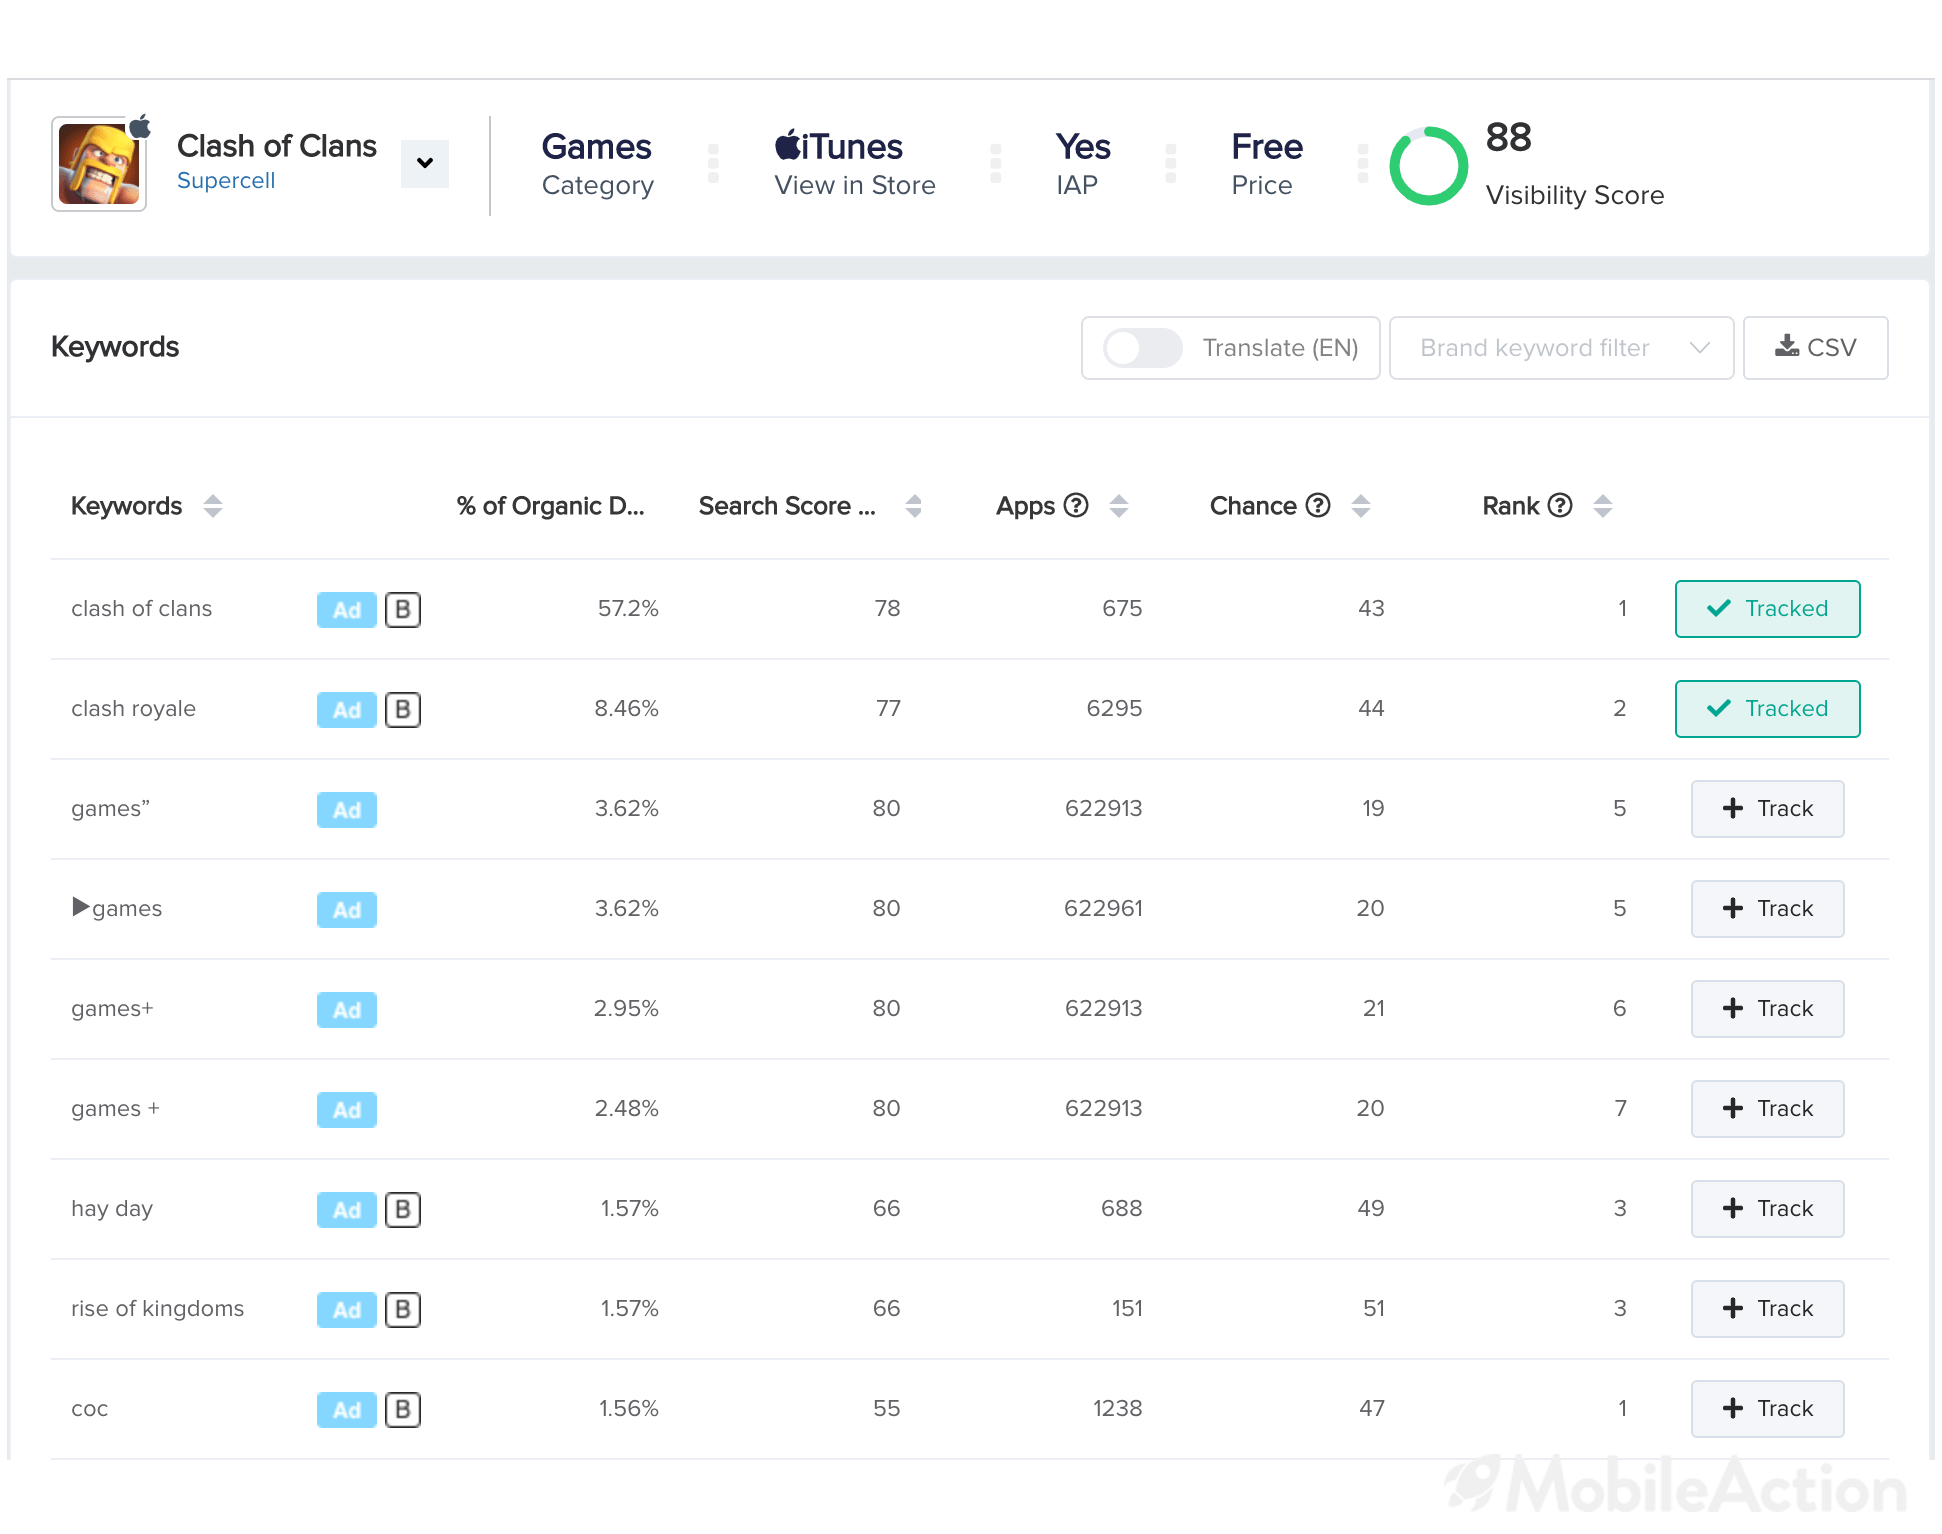Untrack the clash of clans keyword
Viewport: 1942px width, 1534px height.
pos(1767,609)
